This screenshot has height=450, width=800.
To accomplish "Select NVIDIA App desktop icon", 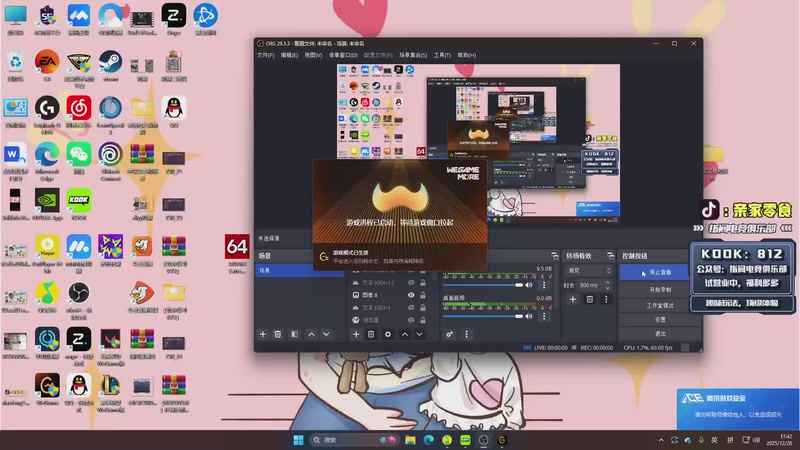I will [47, 204].
